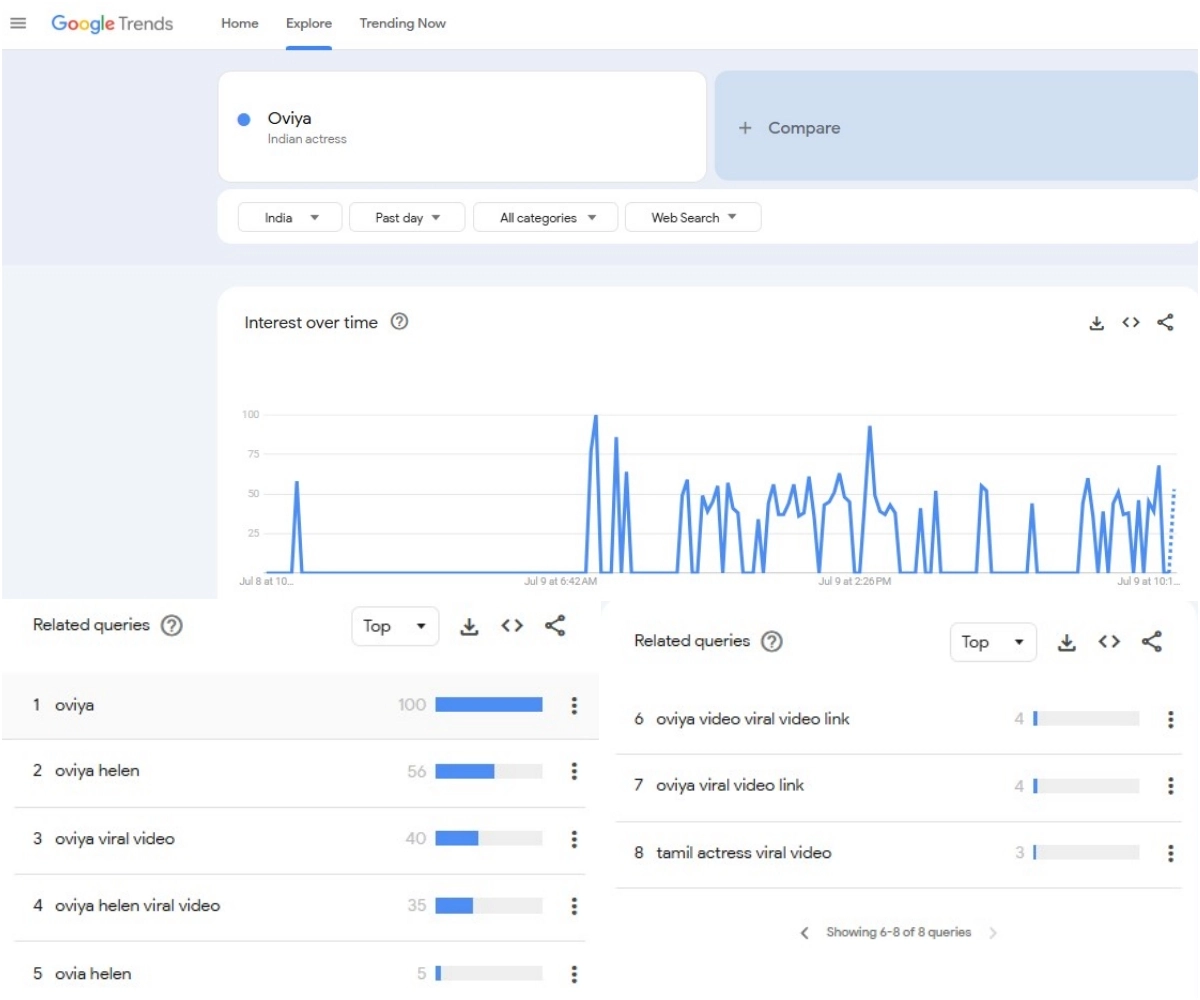The width and height of the screenshot is (1200, 1000).
Task: Open three-dot menu for oviya helen query
Action: click(574, 771)
